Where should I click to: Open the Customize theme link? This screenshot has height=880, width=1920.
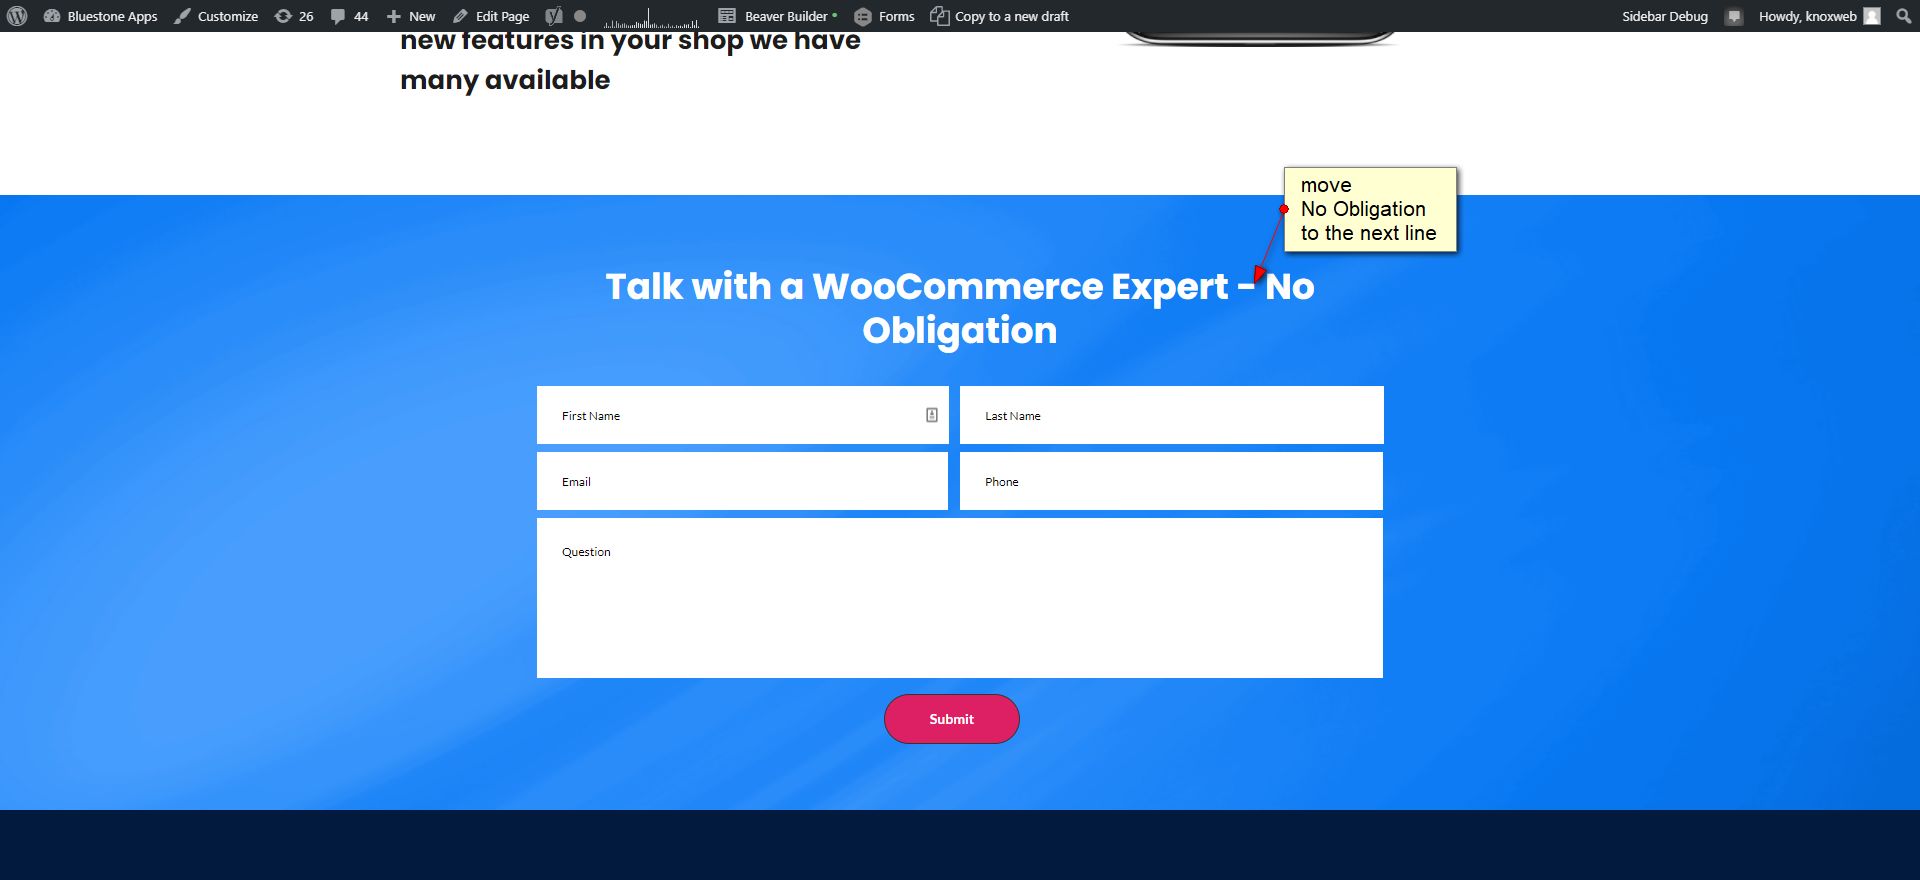pos(217,16)
